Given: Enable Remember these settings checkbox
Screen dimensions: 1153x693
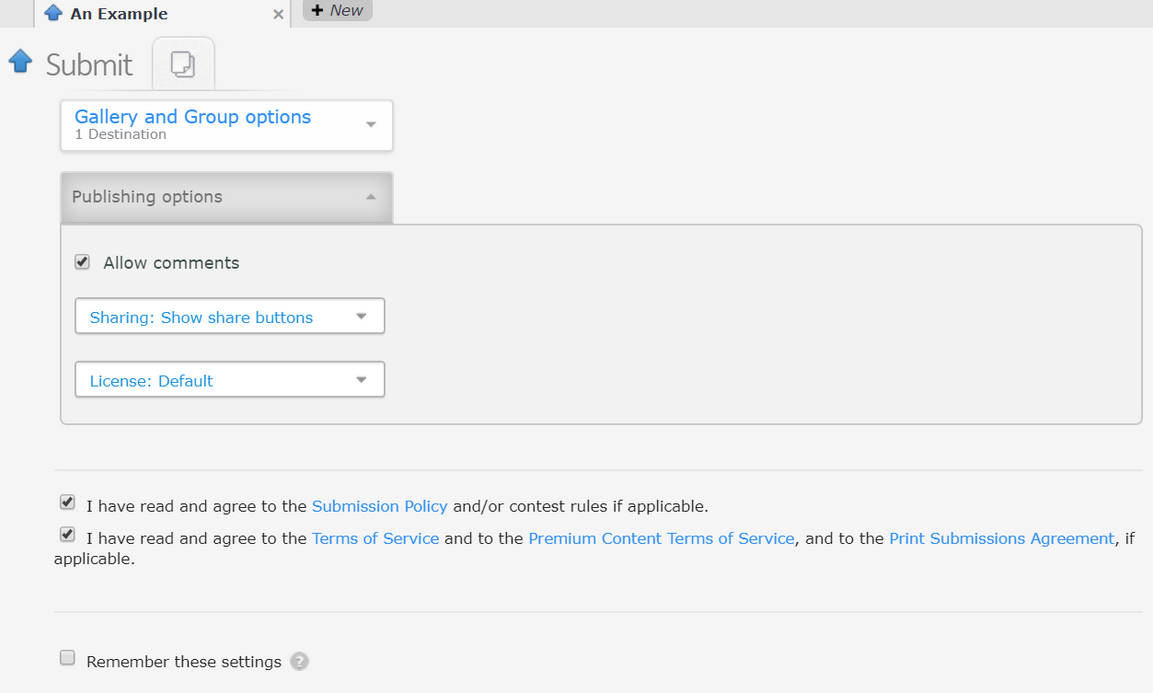Looking at the screenshot, I should tap(67, 658).
